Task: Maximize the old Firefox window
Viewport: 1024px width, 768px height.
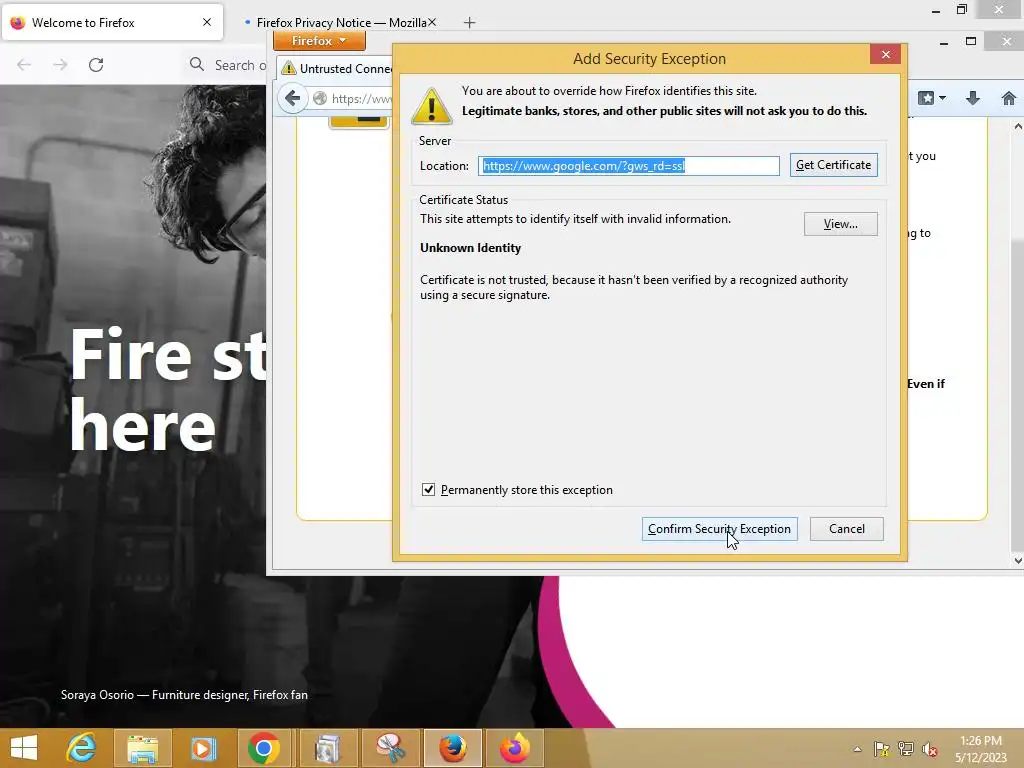Action: [x=971, y=42]
